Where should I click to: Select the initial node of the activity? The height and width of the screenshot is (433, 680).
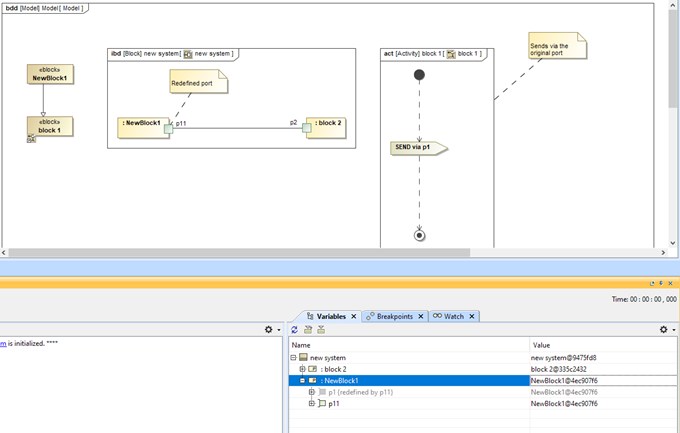(x=419, y=75)
